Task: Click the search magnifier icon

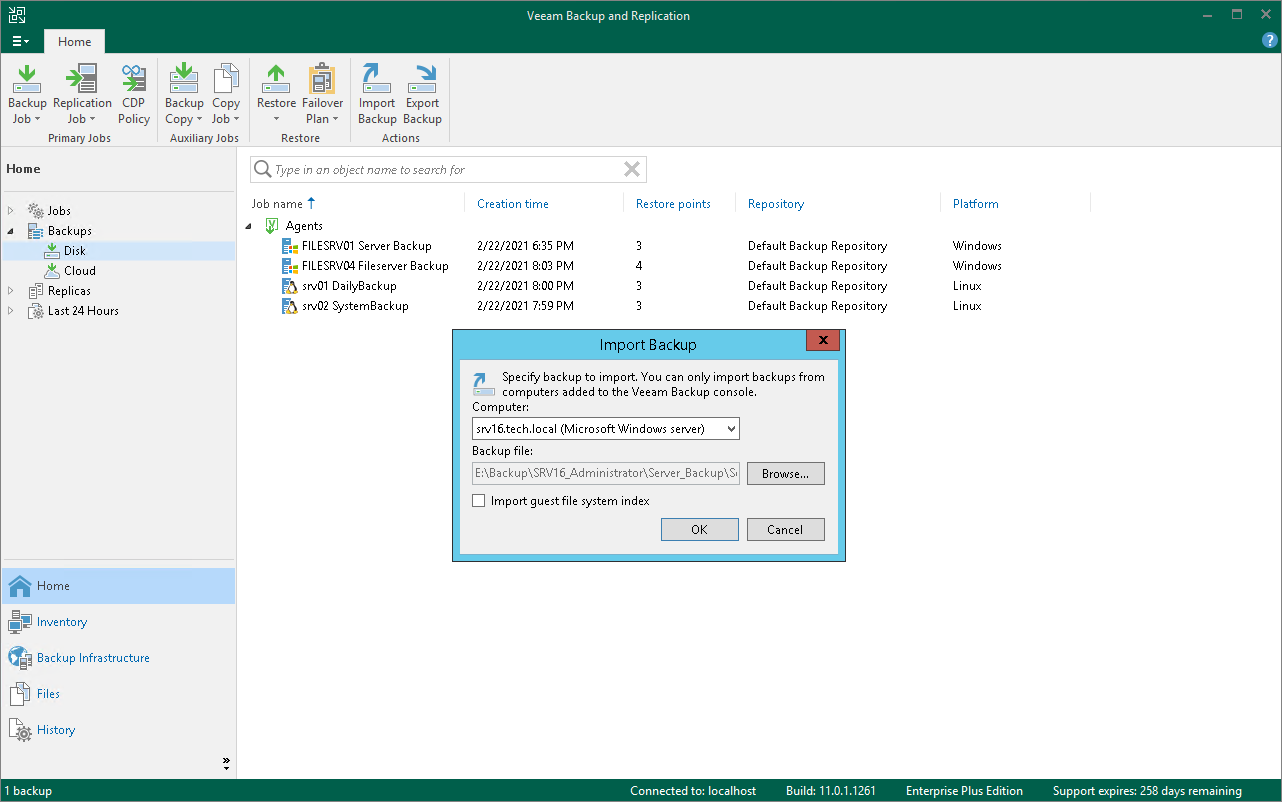Action: pyautogui.click(x=263, y=170)
